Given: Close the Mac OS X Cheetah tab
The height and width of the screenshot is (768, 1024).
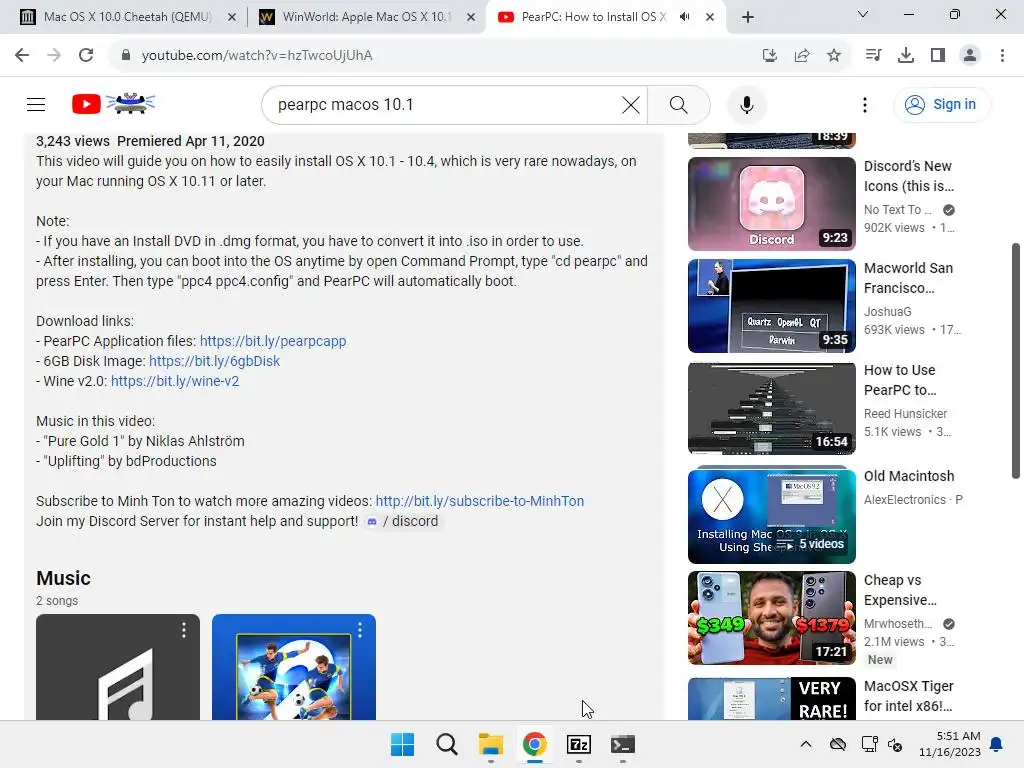Looking at the screenshot, I should (232, 17).
